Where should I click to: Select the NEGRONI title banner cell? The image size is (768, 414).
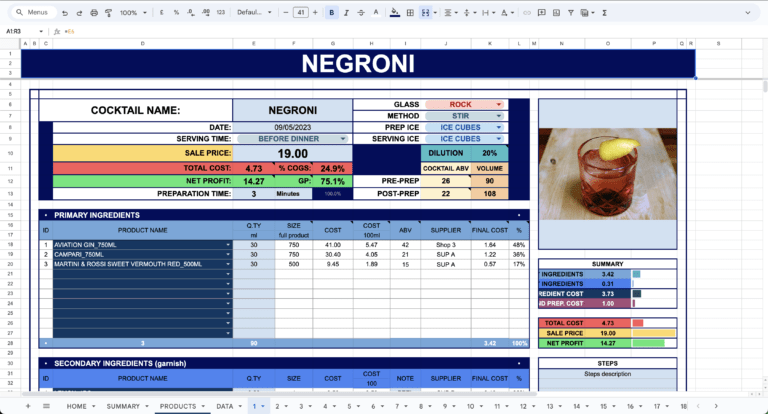coord(358,64)
